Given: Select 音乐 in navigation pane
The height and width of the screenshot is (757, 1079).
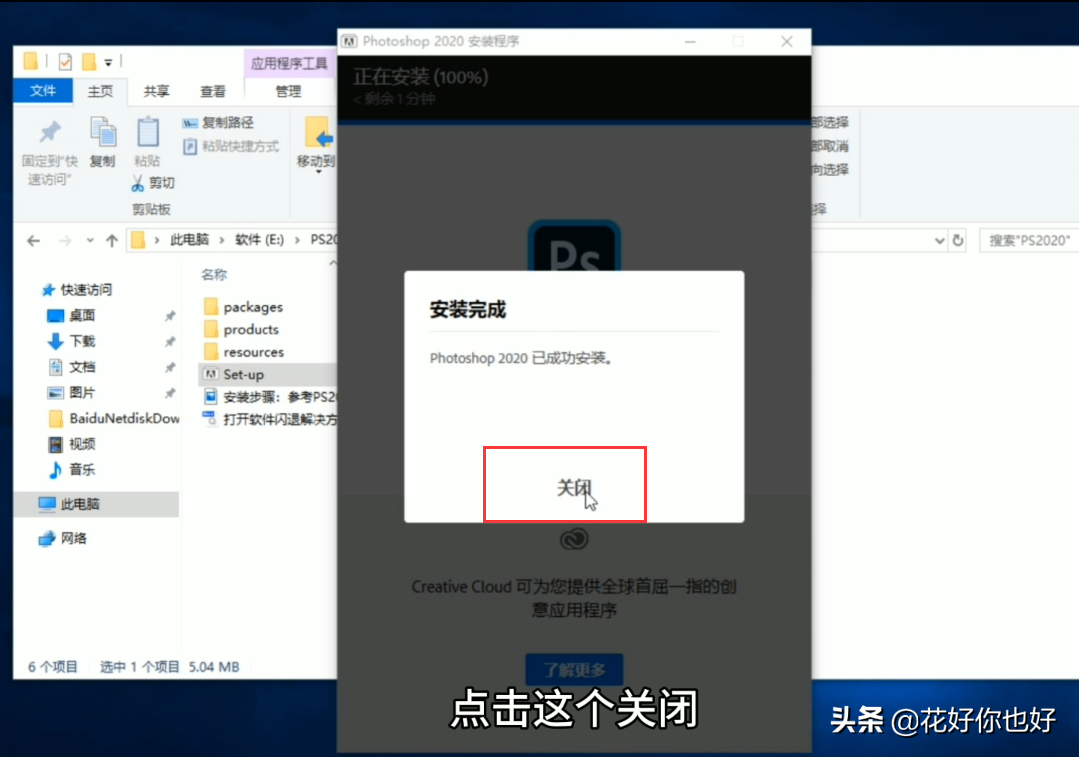Looking at the screenshot, I should (x=71, y=469).
